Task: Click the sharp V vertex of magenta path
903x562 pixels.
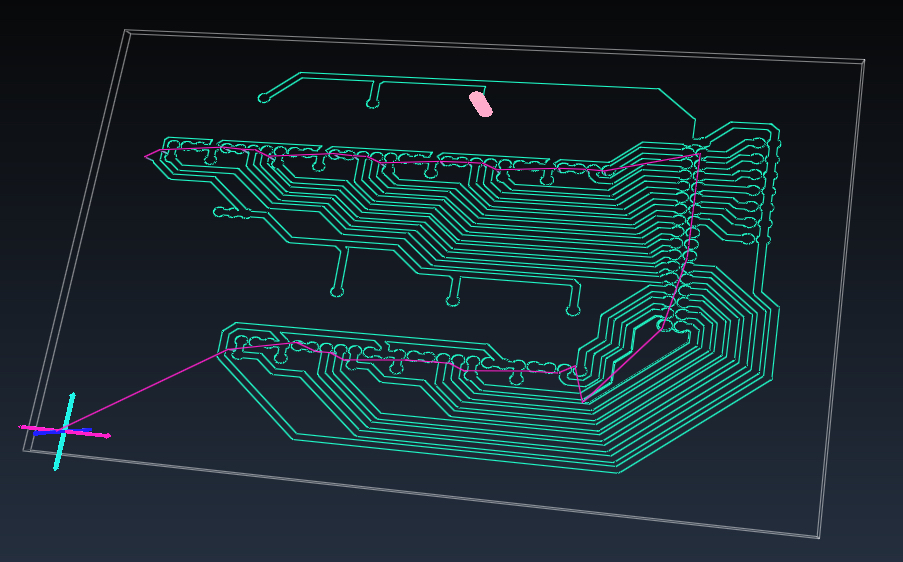Action: [x=583, y=401]
